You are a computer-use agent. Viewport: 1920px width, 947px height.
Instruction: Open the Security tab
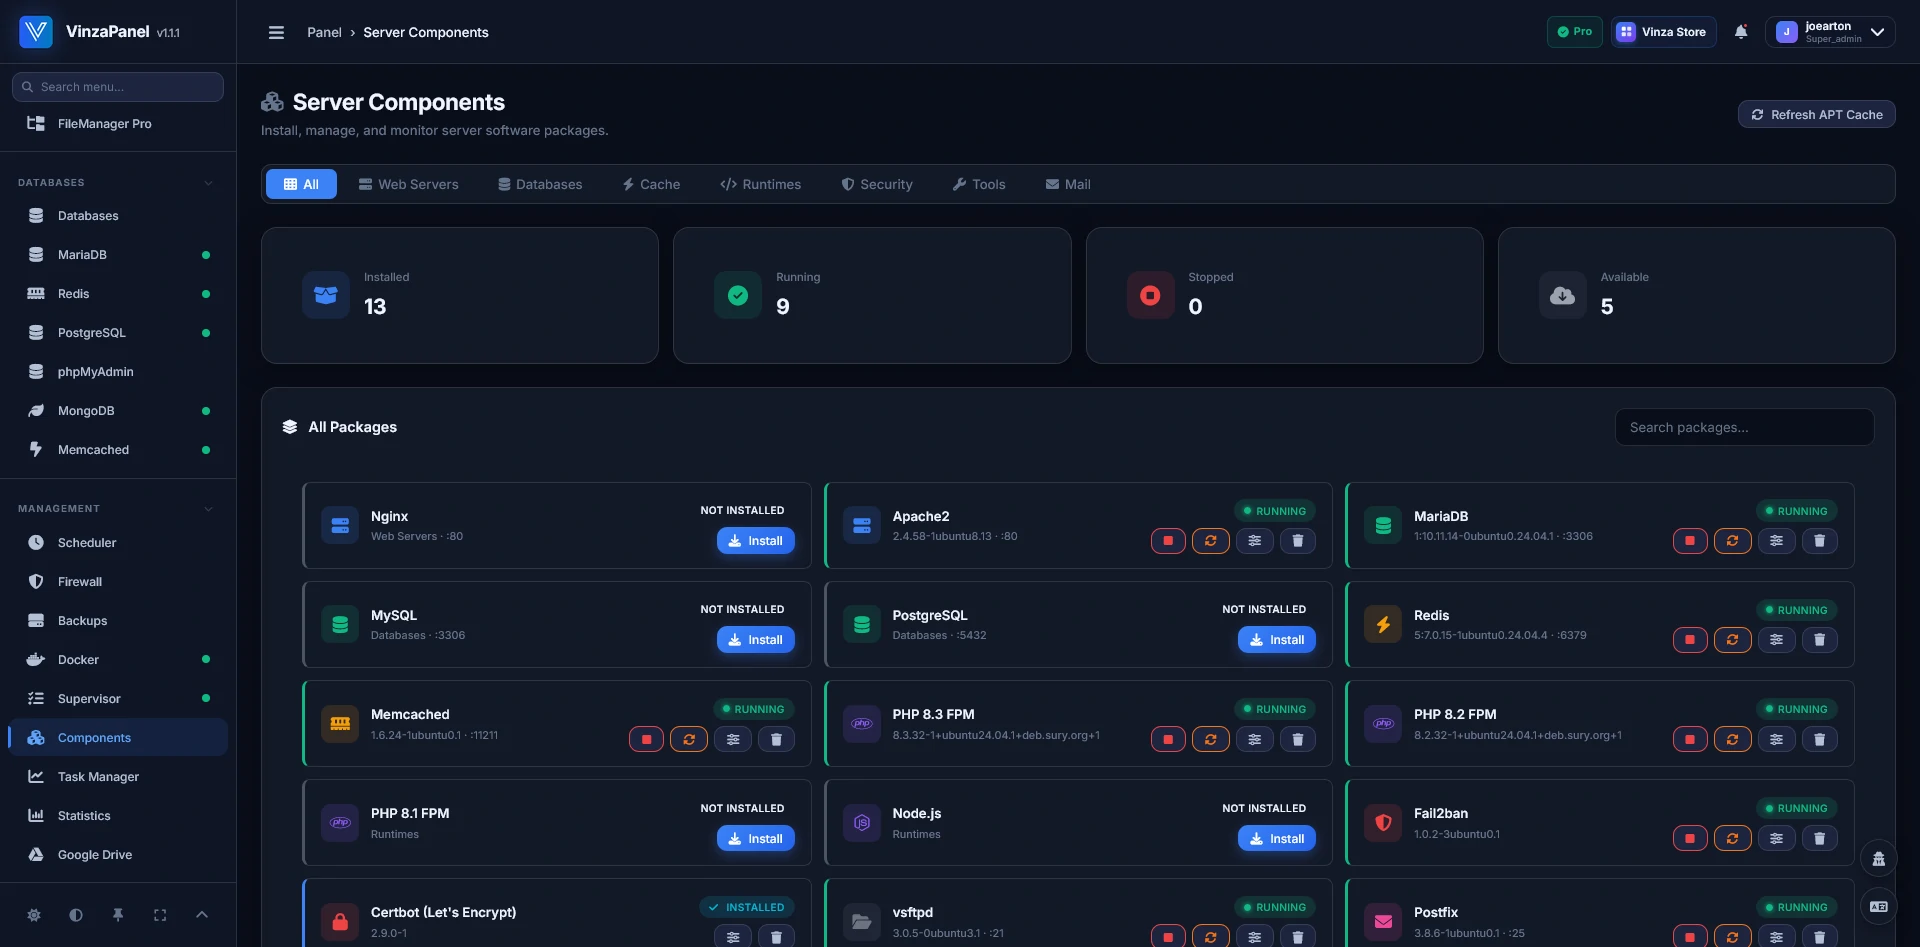(877, 184)
